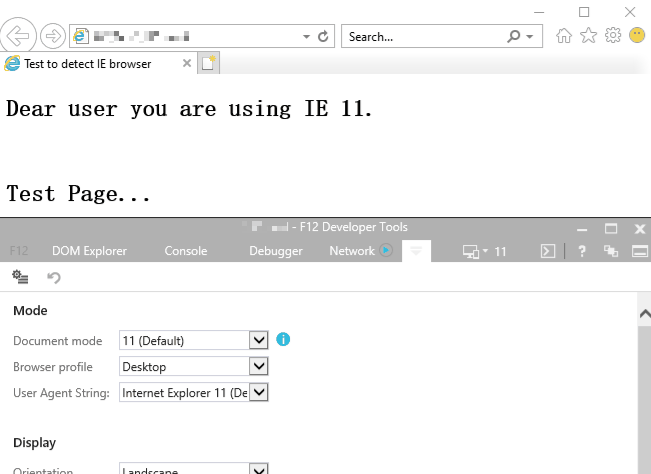651x474 pixels.
Task: Switch to the Debugger tab
Action: point(276,251)
